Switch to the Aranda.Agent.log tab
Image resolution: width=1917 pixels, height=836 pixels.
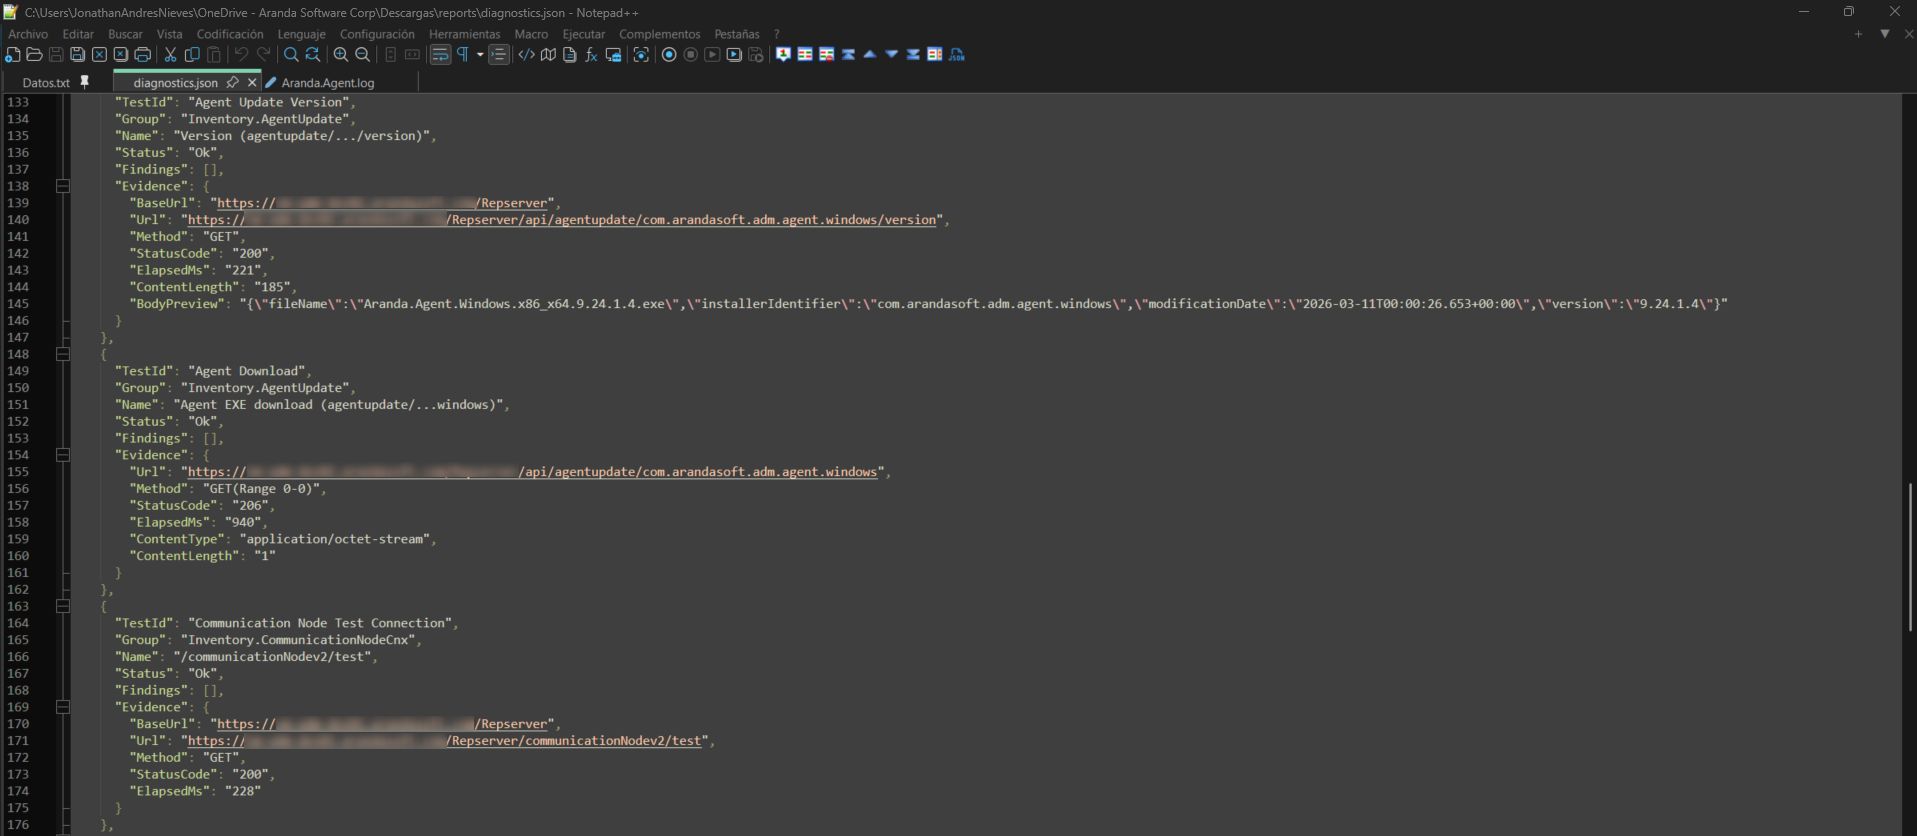(x=327, y=83)
